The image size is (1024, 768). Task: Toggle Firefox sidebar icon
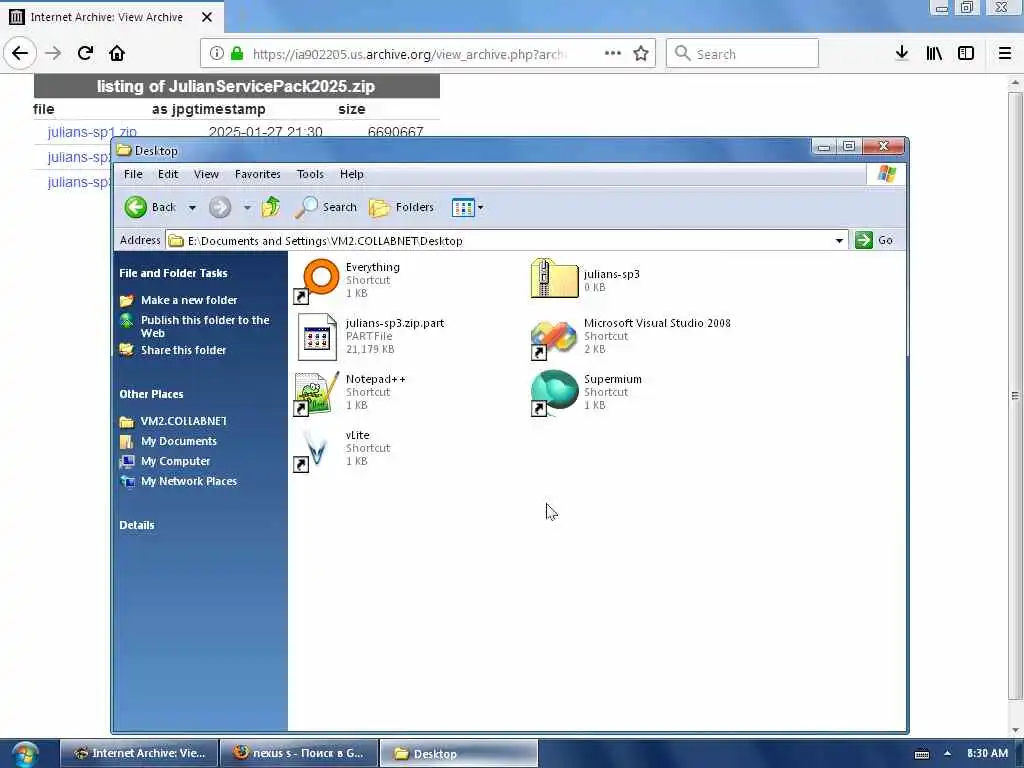click(966, 53)
